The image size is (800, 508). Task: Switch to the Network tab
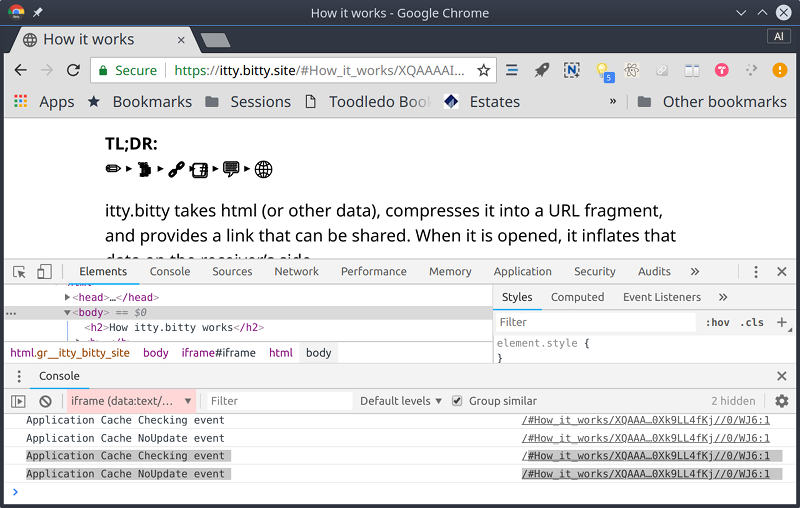pos(296,271)
